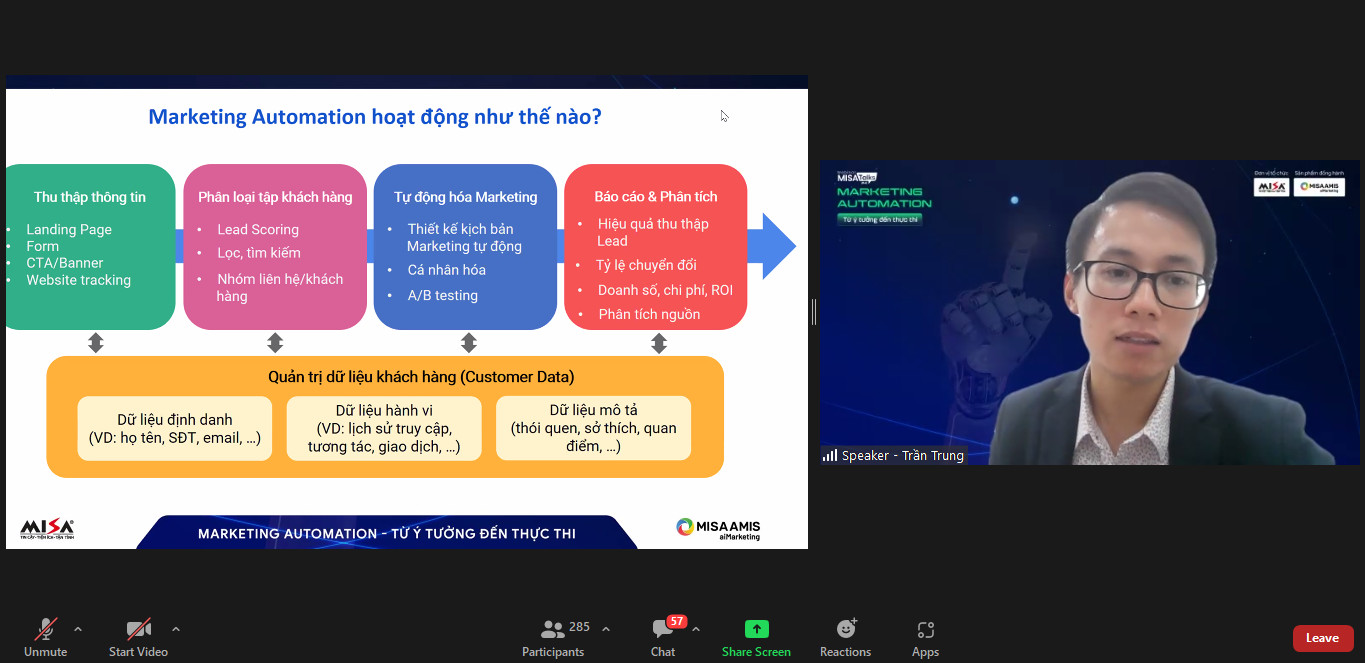Image resolution: width=1365 pixels, height=663 pixels.
Task: Click the divider handle between slide and video
Action: 814,312
